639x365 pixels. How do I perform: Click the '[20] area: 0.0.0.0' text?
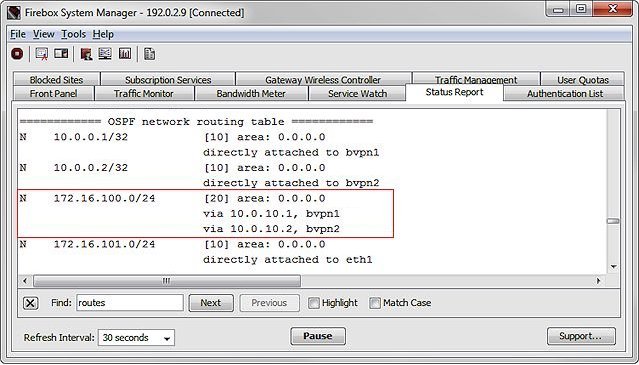pyautogui.click(x=264, y=198)
